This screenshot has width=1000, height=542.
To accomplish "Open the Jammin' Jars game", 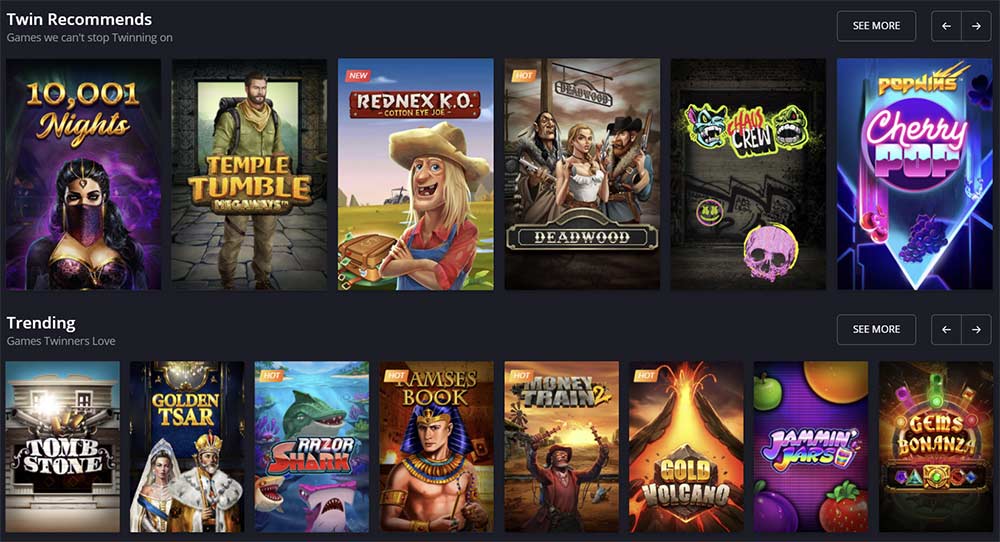I will coord(811,447).
